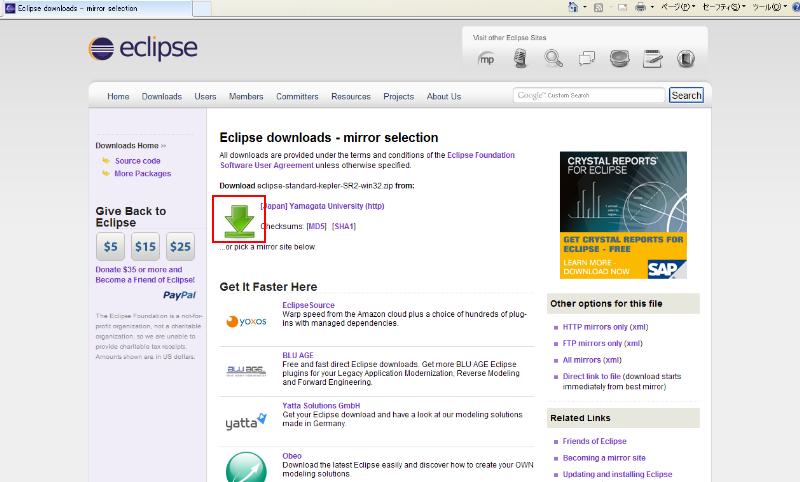Viewport: 800px width, 482px height.
Task: Click the Eclipse logo
Action: coord(143,48)
